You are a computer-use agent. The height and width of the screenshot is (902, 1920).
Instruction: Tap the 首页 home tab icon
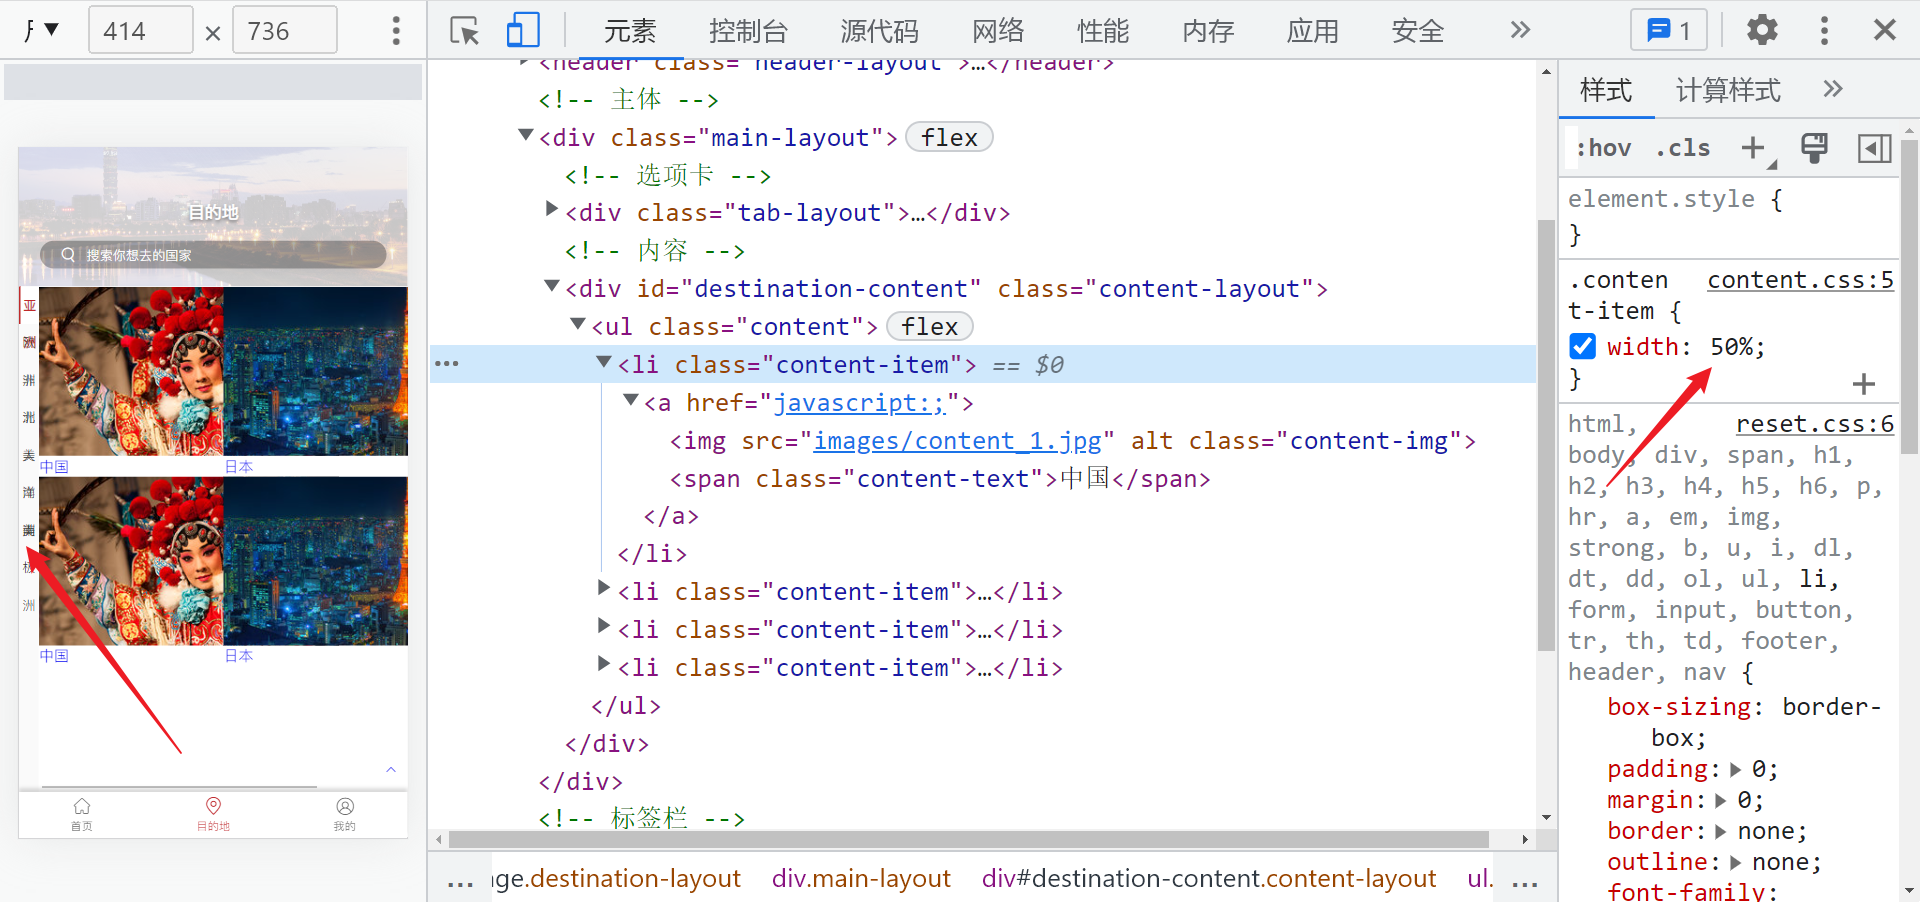pyautogui.click(x=82, y=814)
